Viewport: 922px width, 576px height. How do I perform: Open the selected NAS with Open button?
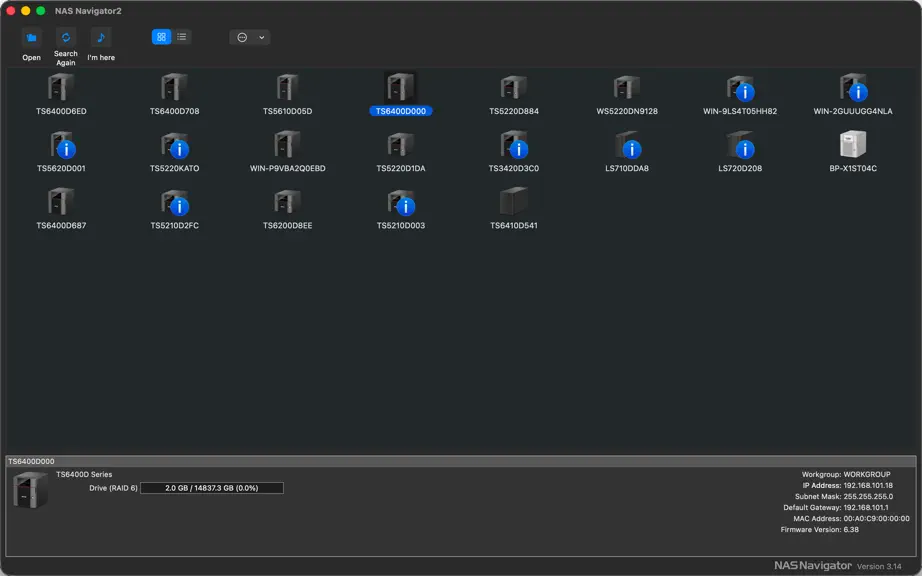[31, 38]
